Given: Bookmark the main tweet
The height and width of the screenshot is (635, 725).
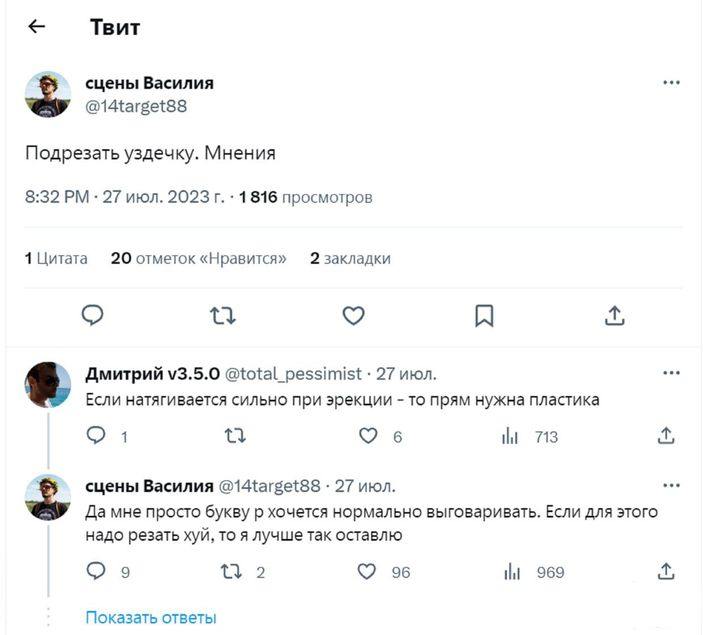Looking at the screenshot, I should click(x=484, y=316).
